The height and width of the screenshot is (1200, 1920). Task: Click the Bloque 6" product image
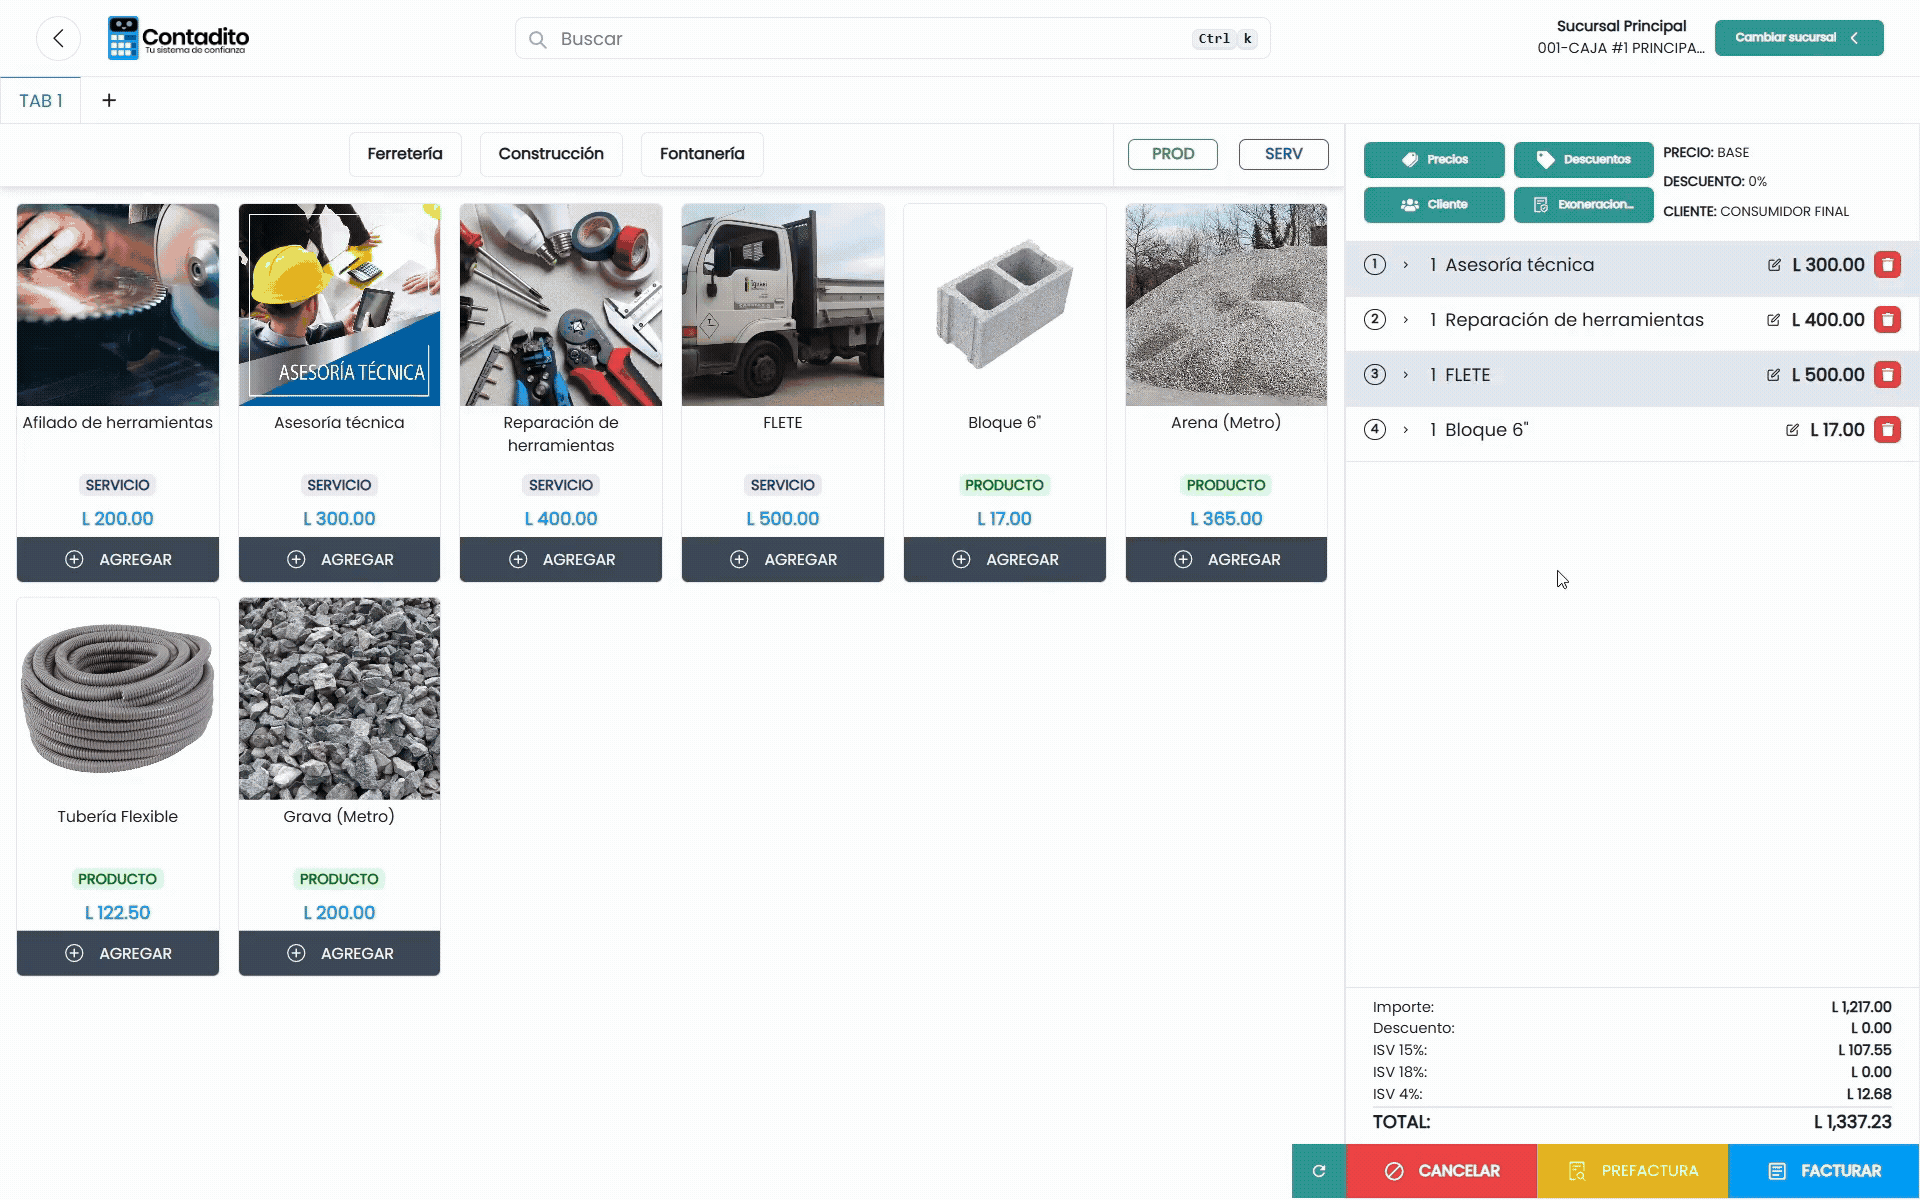coord(1005,305)
